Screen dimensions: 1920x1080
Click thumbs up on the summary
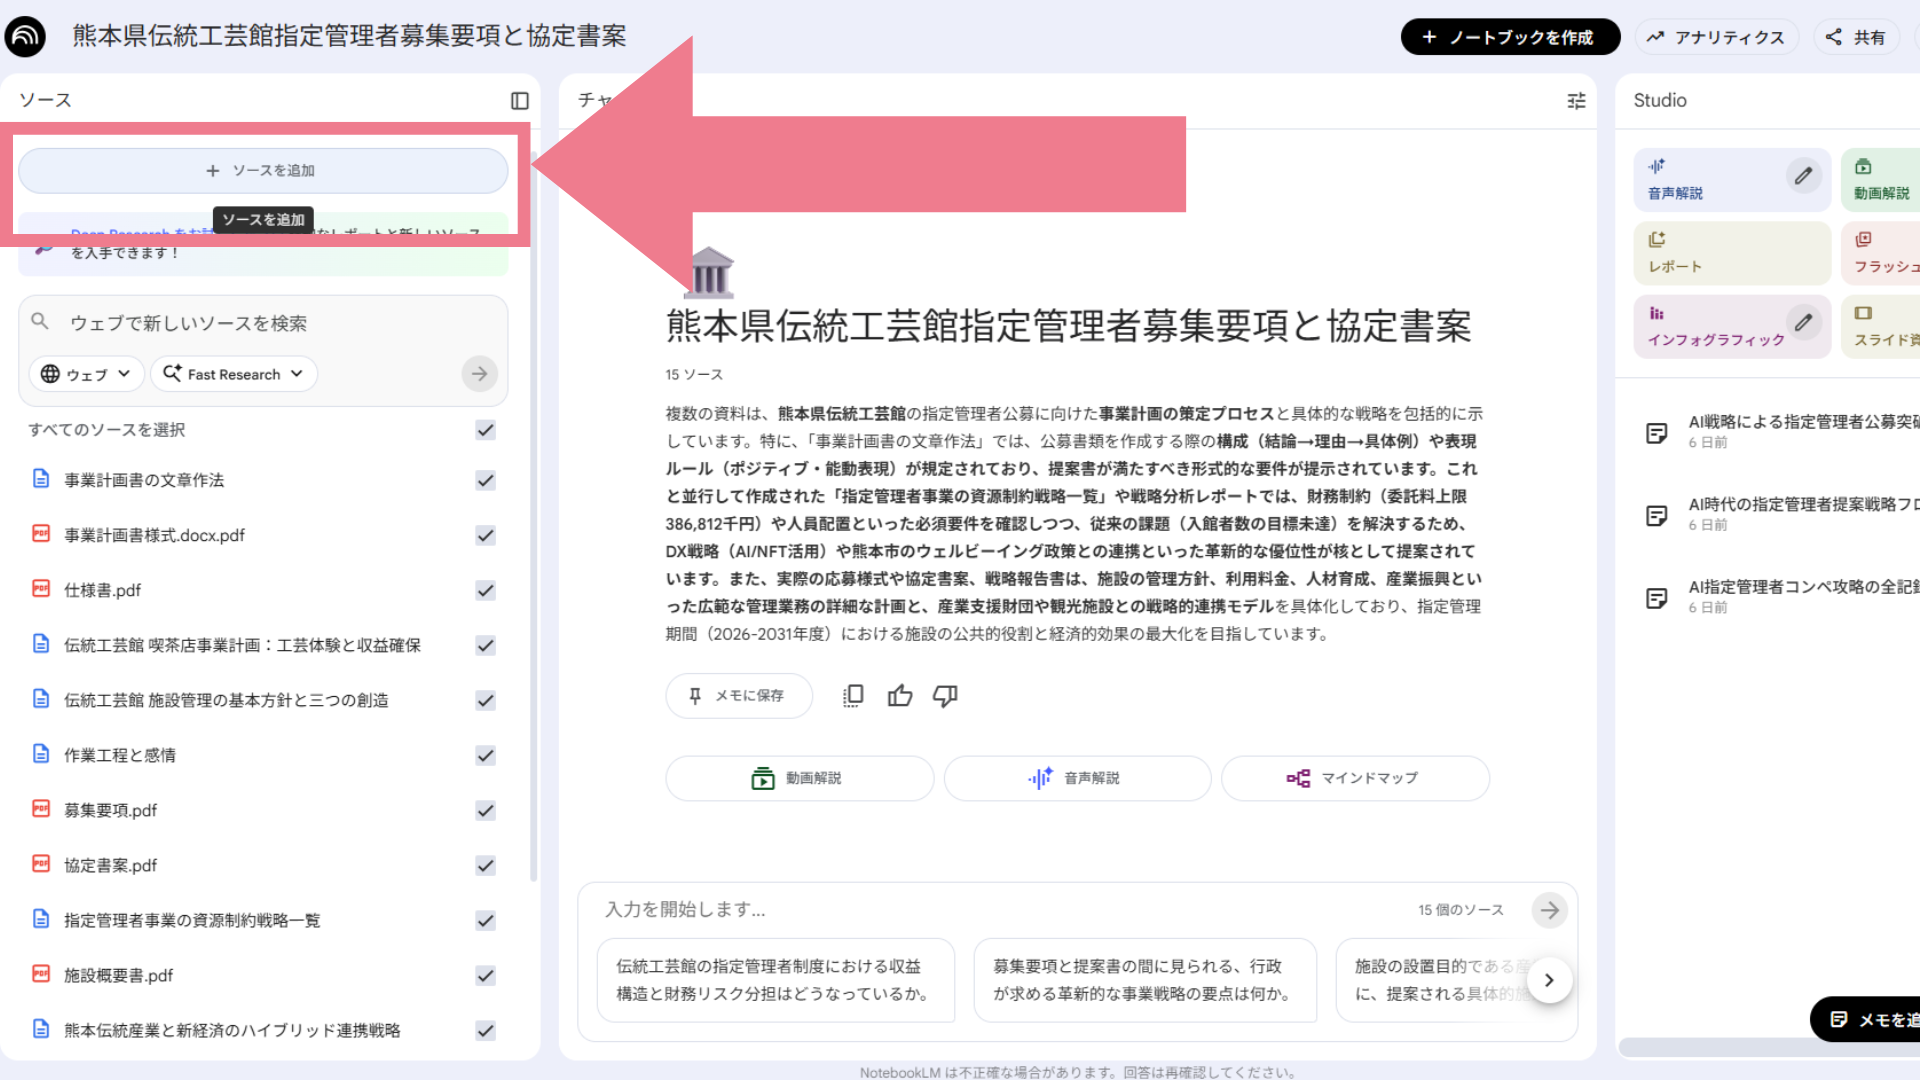click(900, 696)
